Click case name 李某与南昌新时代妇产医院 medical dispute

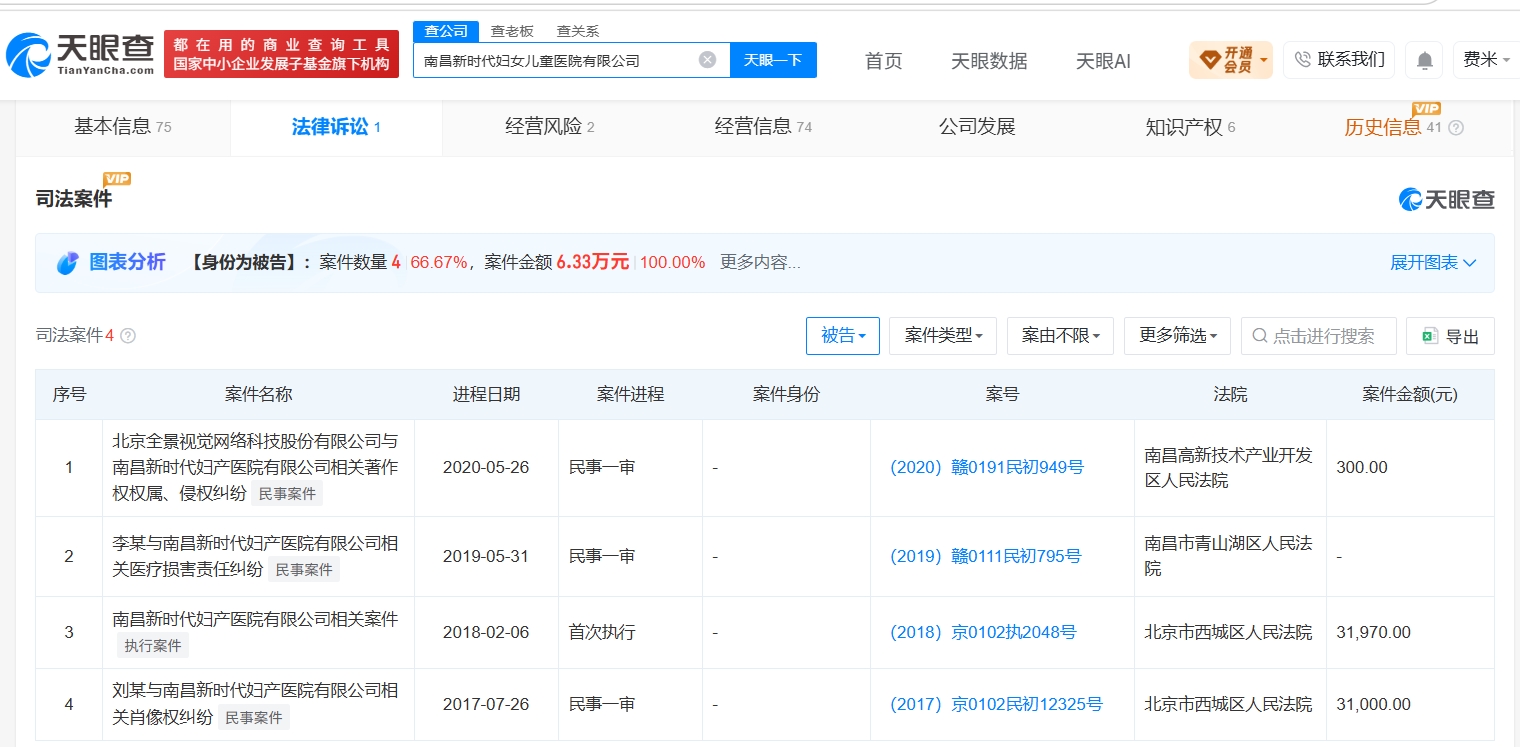pos(256,556)
